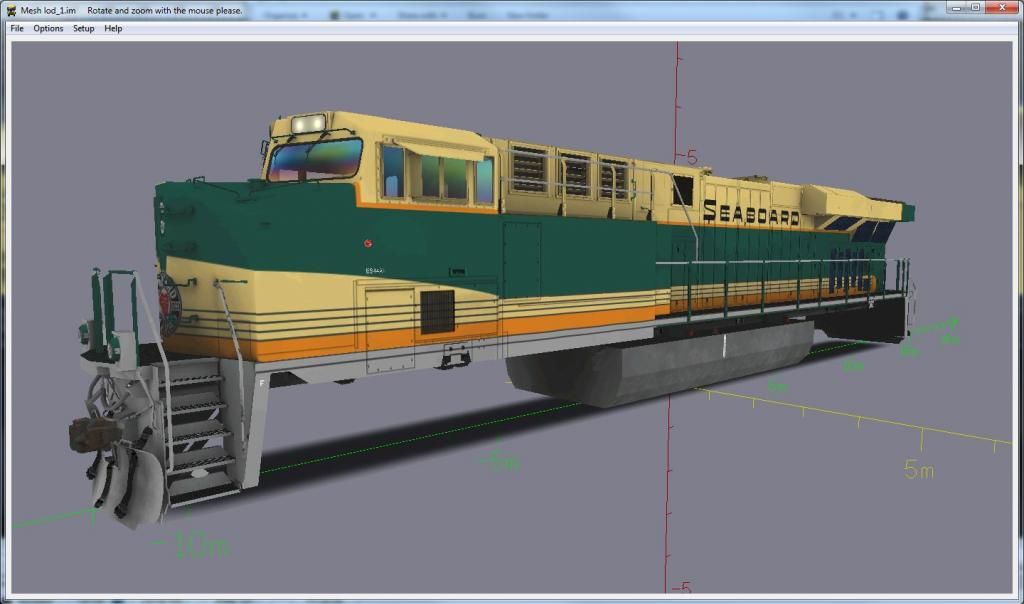The height and width of the screenshot is (604, 1024).
Task: Open the Setup menu
Action: tap(84, 29)
